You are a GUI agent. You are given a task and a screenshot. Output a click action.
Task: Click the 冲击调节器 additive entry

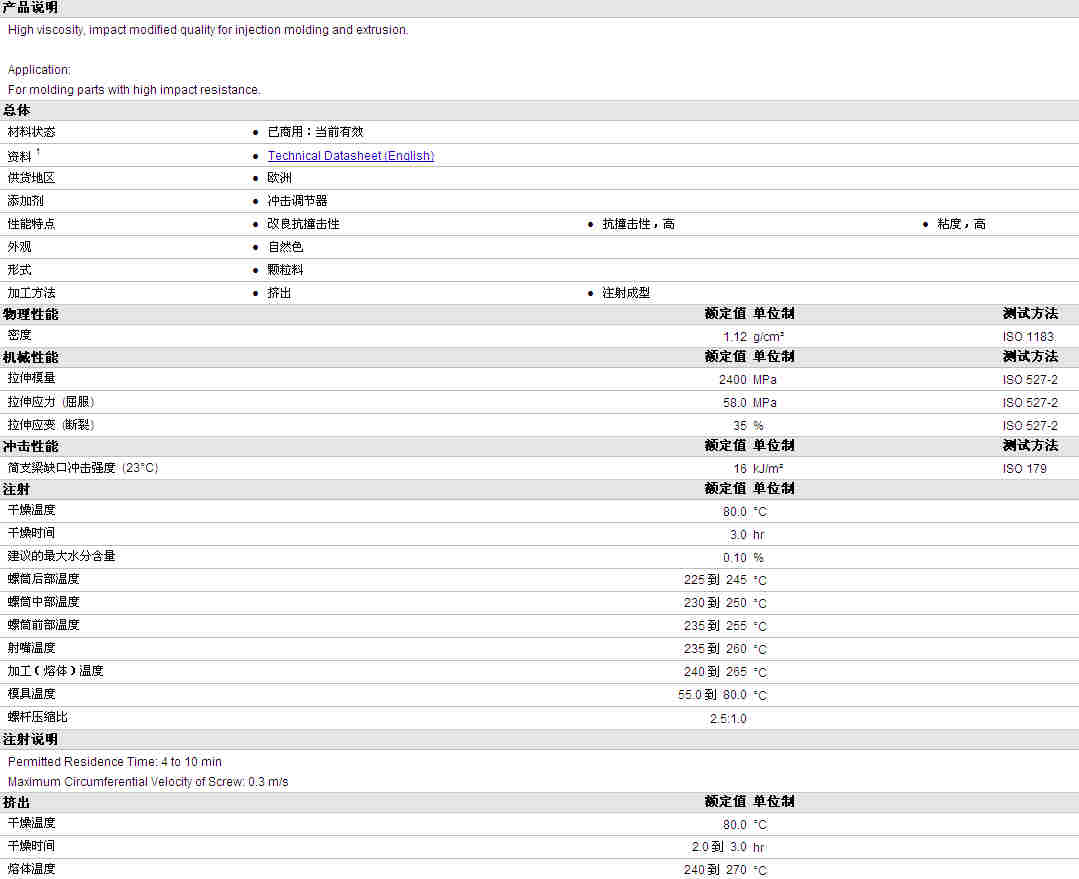pyautogui.click(x=297, y=201)
